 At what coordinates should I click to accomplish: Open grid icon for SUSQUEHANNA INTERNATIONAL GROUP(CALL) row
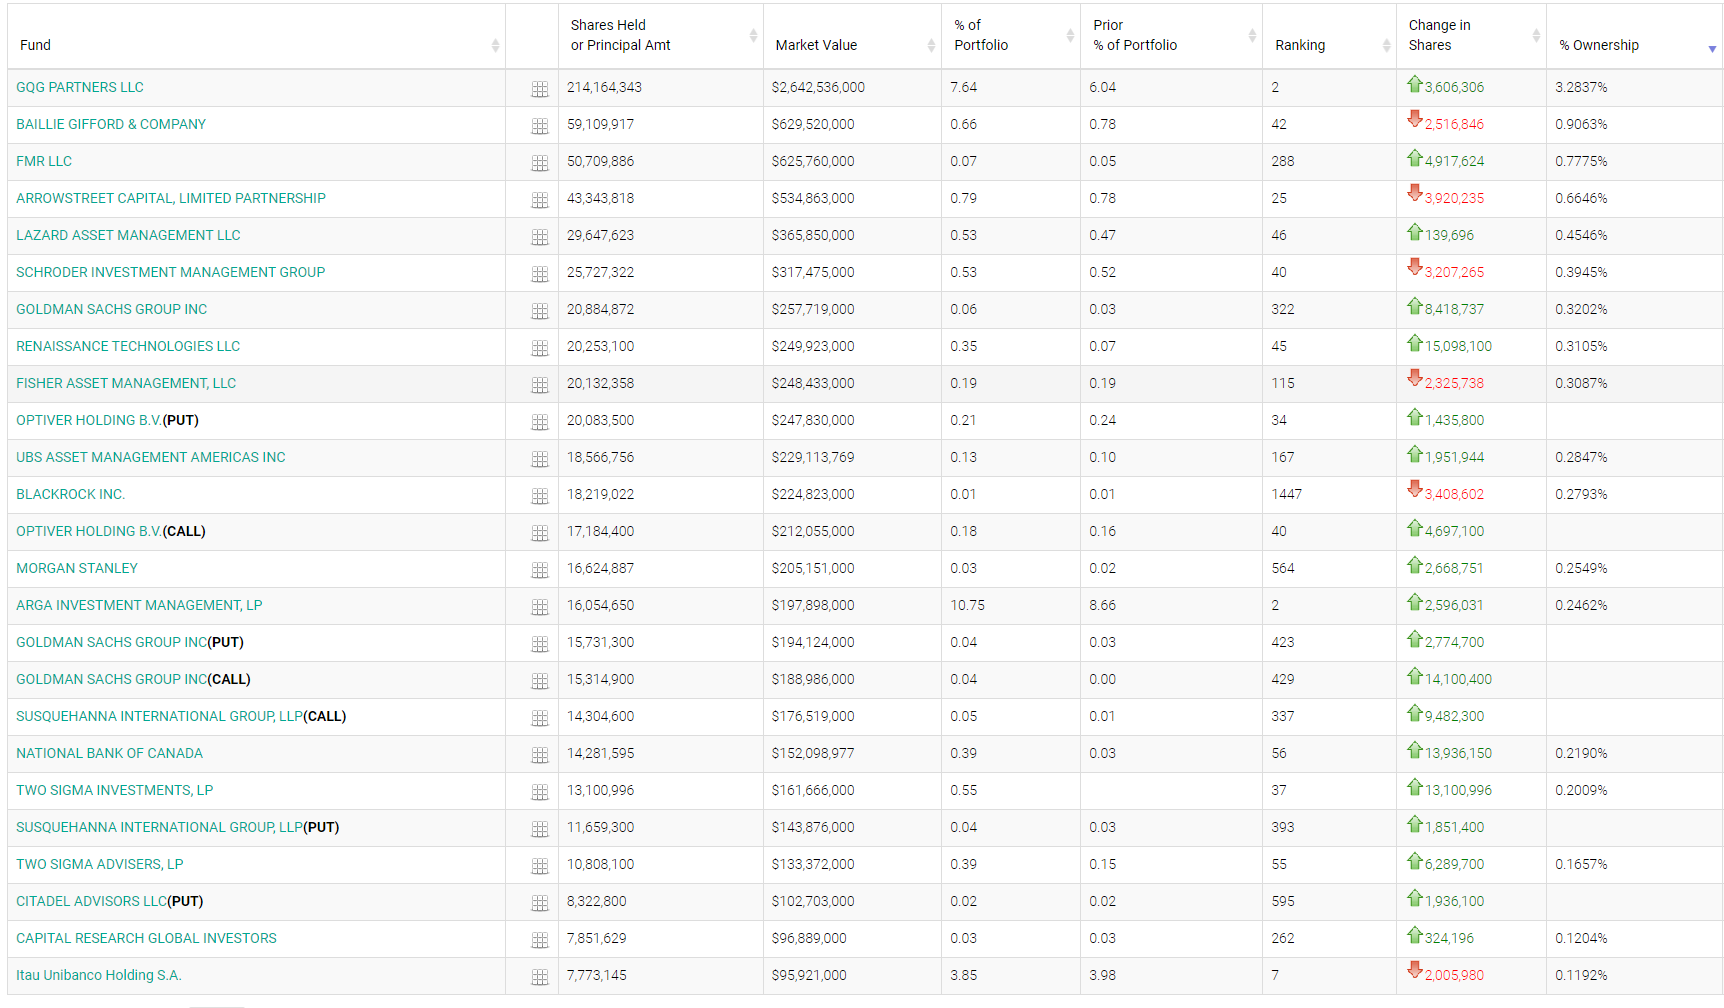540,718
